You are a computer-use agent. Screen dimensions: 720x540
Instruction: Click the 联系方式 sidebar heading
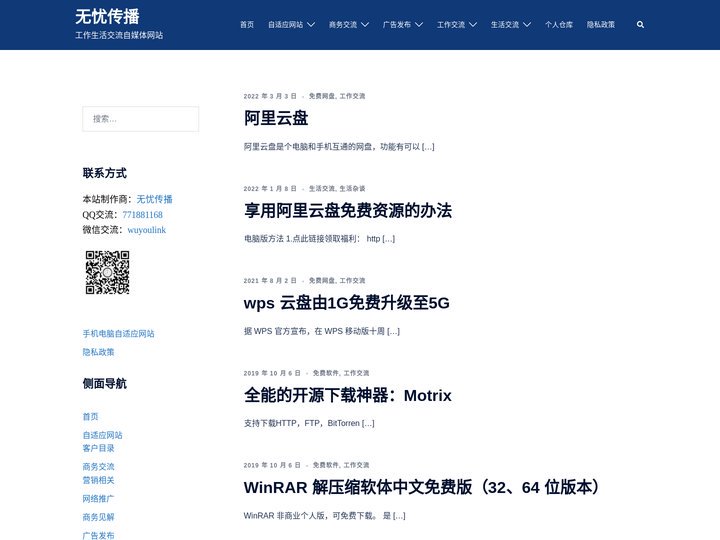click(105, 173)
